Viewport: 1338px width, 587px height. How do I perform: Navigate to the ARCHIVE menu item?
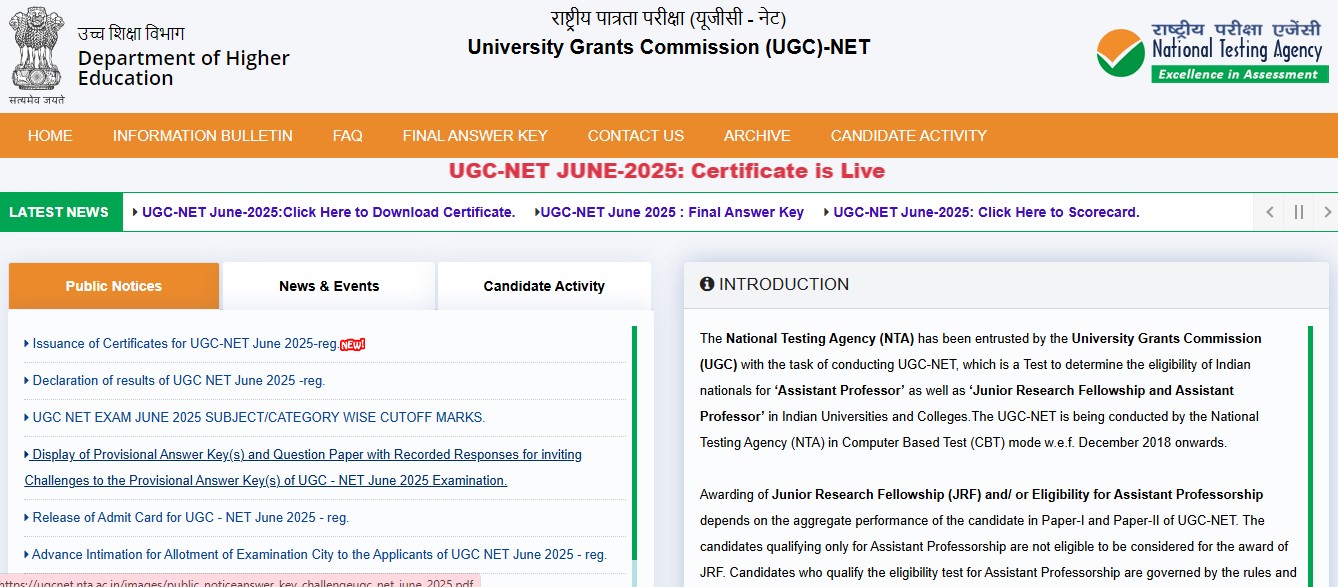coord(757,135)
